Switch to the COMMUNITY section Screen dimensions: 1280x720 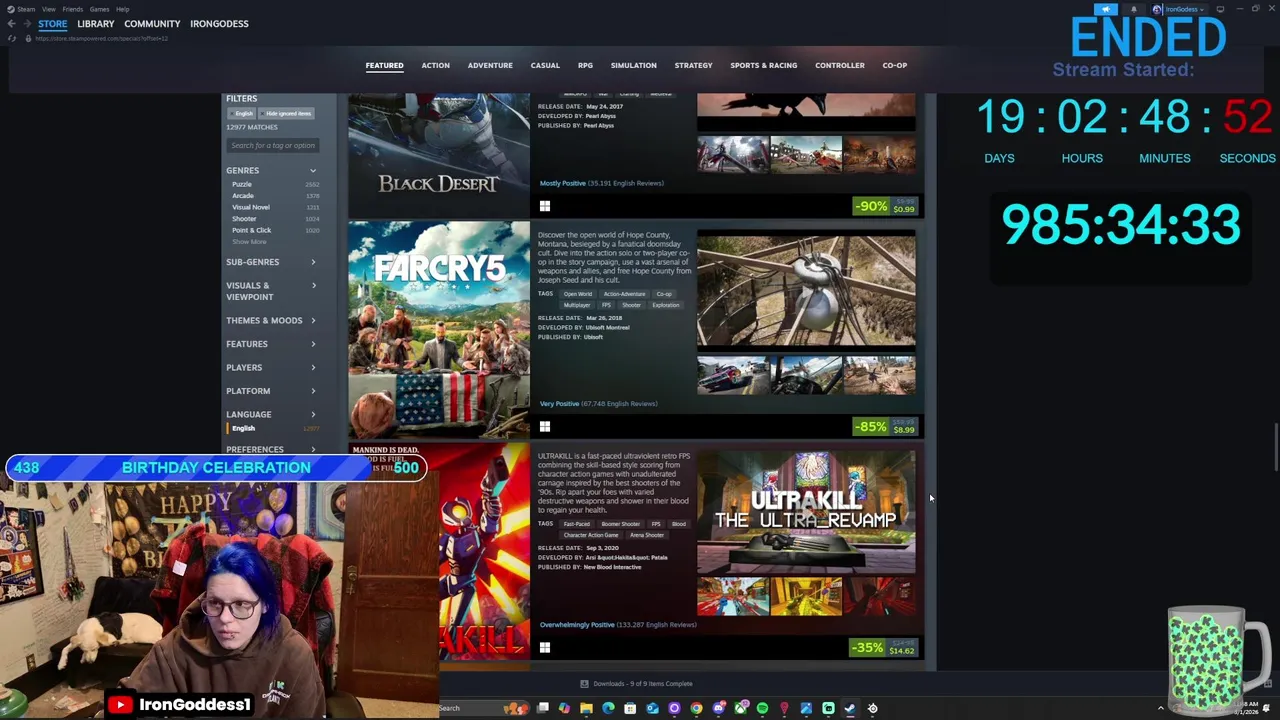tap(152, 24)
